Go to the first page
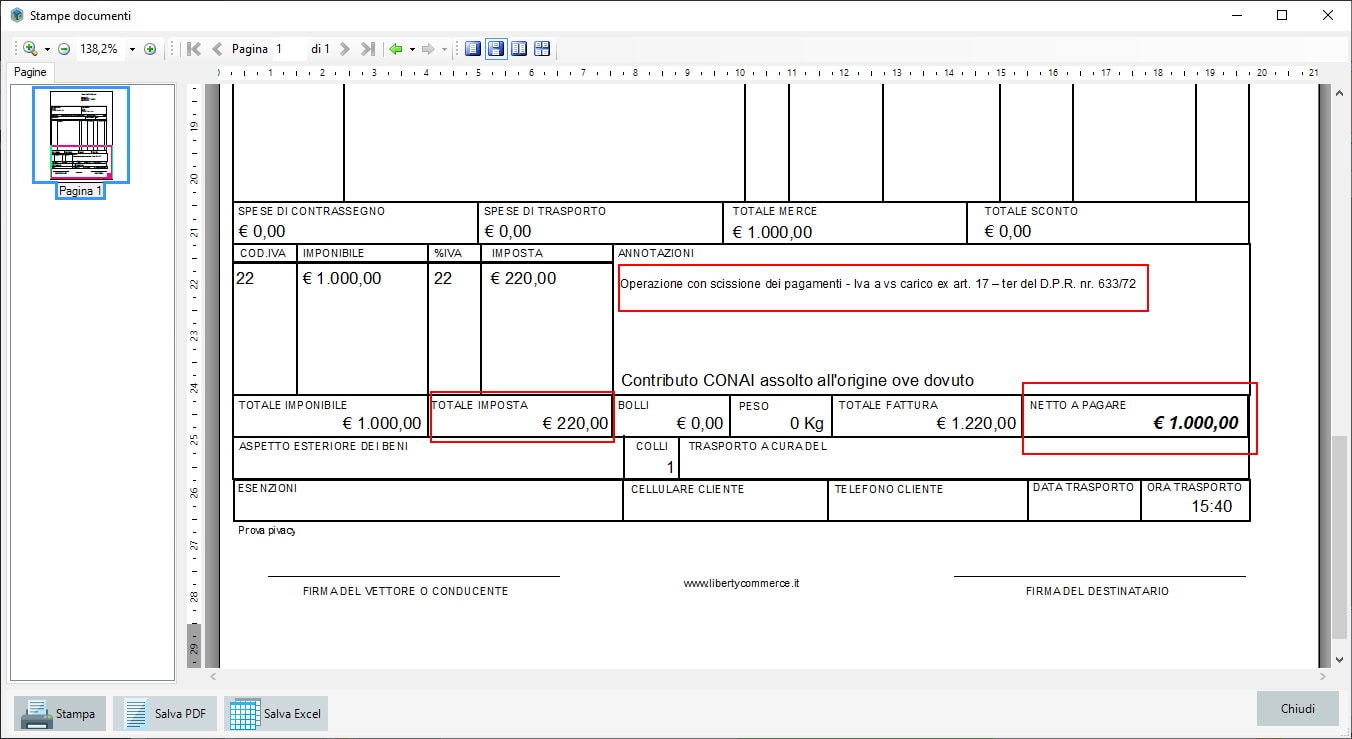1352x739 pixels. click(x=194, y=49)
